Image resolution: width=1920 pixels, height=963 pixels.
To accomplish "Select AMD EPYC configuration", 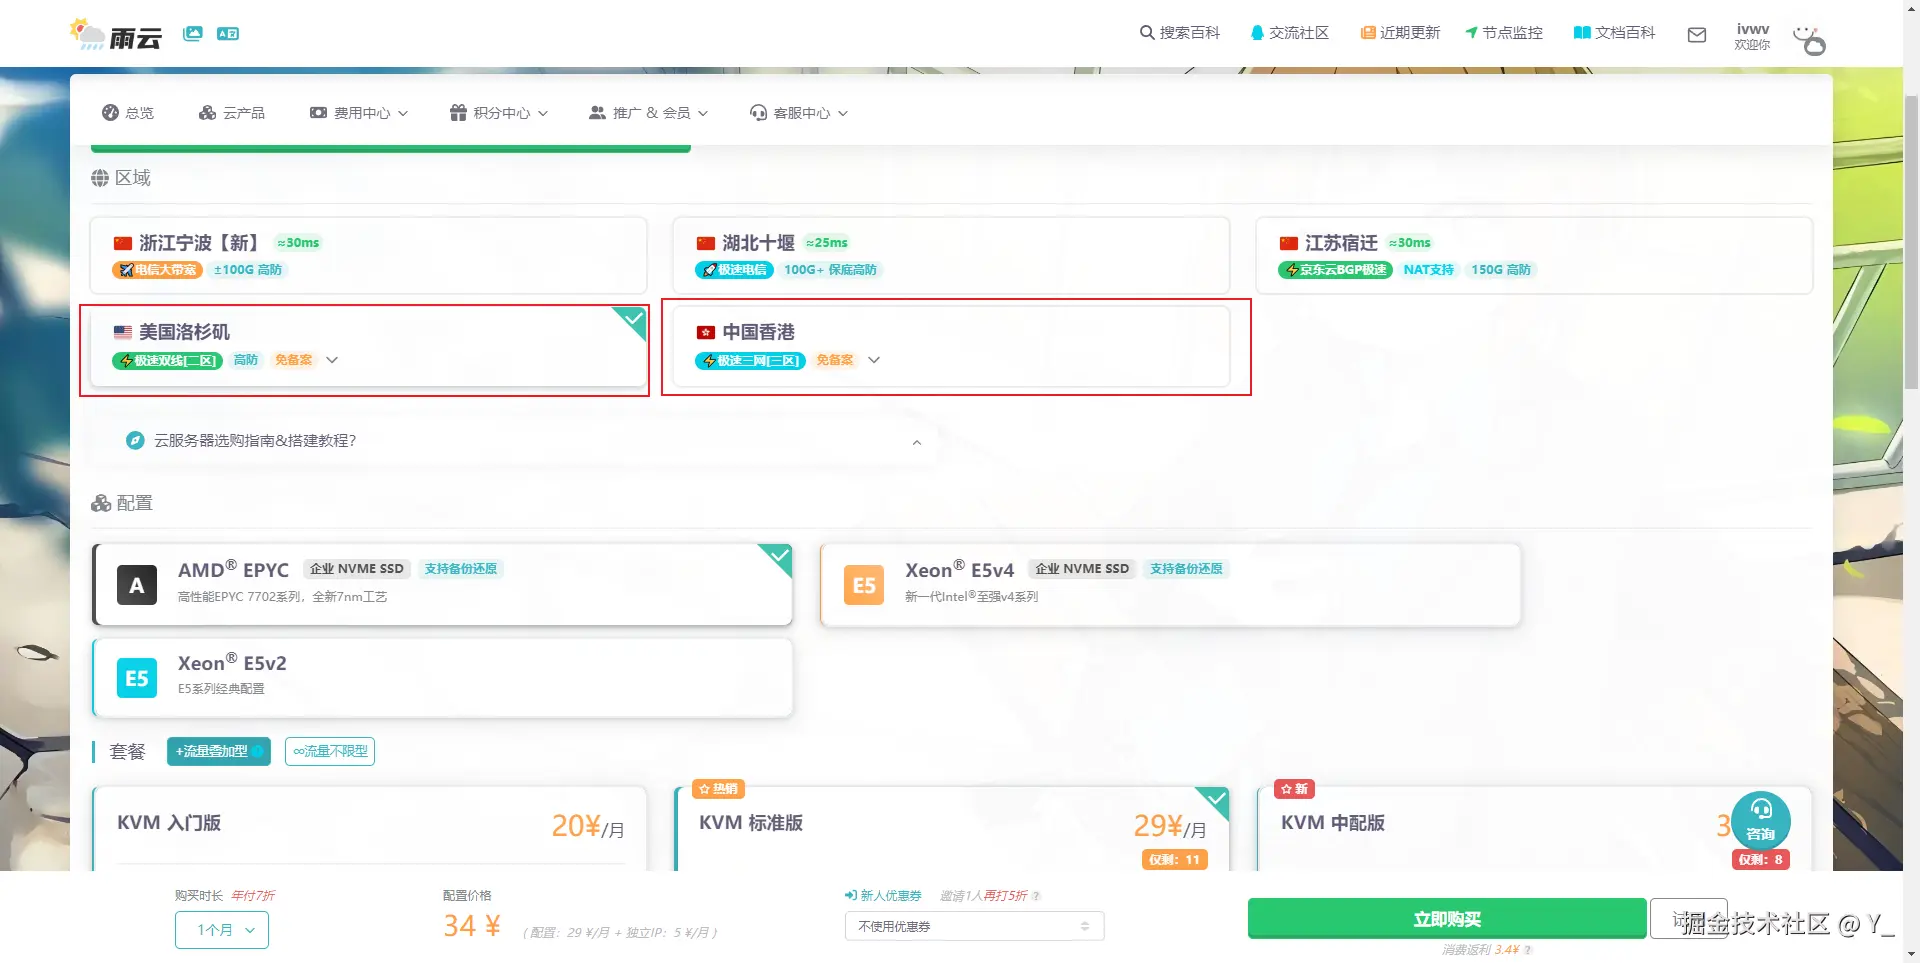I will click(442, 585).
